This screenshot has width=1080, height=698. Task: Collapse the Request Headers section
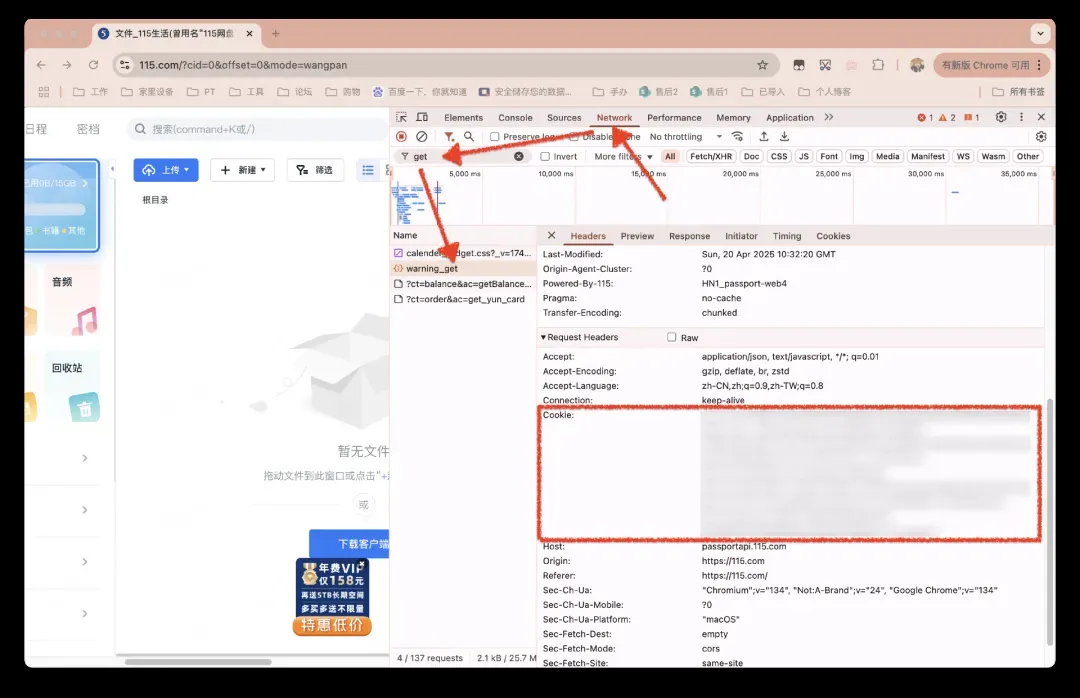pos(544,338)
